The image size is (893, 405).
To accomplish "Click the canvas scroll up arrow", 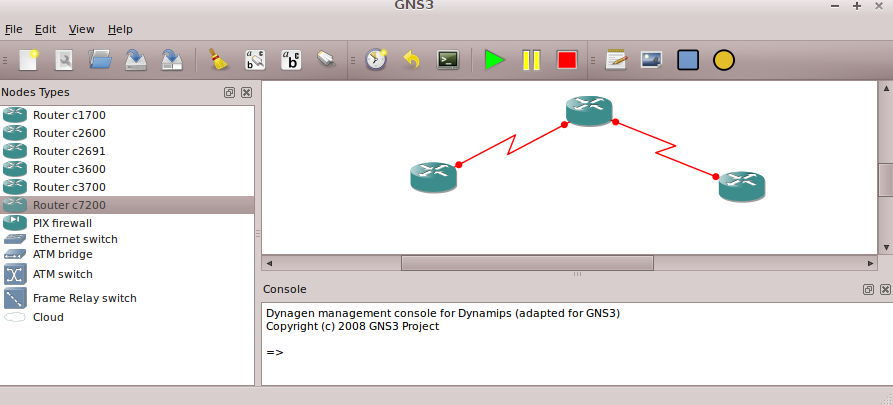I will [x=886, y=88].
